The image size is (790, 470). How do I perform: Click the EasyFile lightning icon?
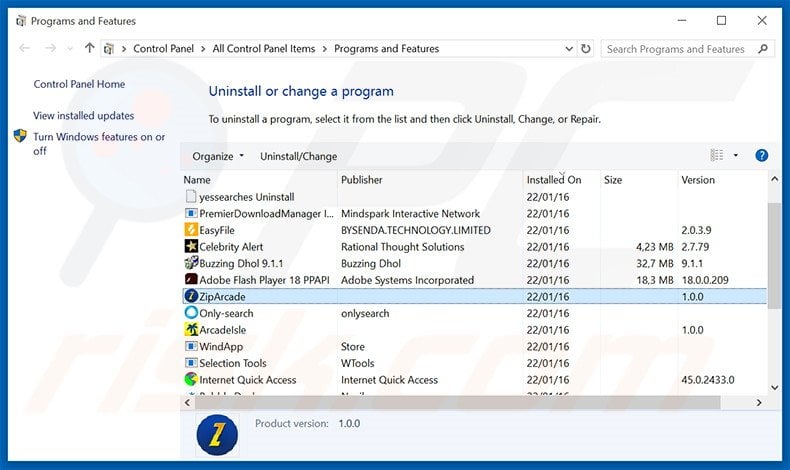pyautogui.click(x=191, y=230)
